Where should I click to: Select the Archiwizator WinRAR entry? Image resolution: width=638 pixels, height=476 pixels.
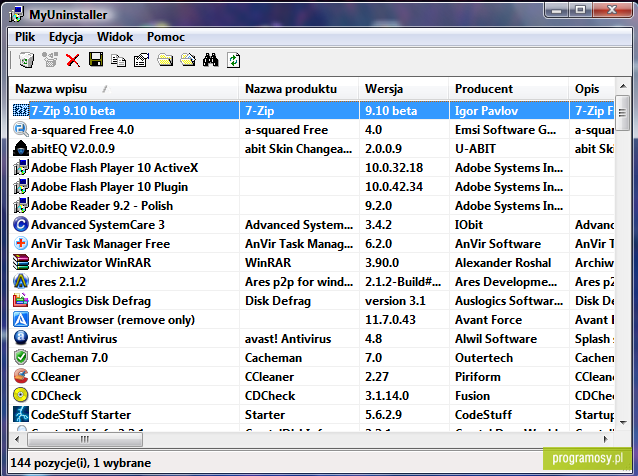[x=91, y=263]
